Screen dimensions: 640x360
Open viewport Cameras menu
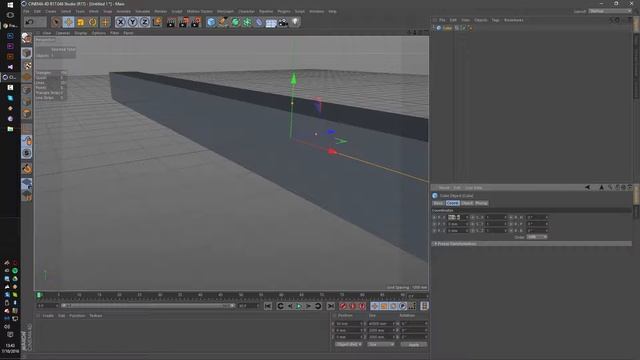[63, 33]
